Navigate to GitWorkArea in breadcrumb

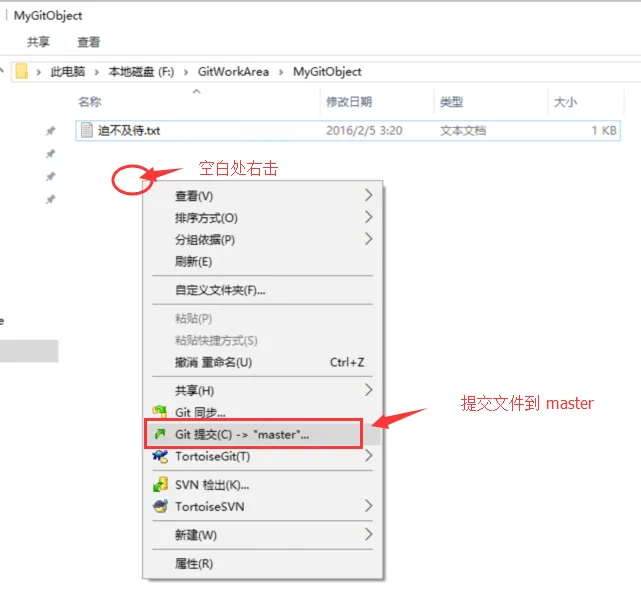tap(233, 72)
